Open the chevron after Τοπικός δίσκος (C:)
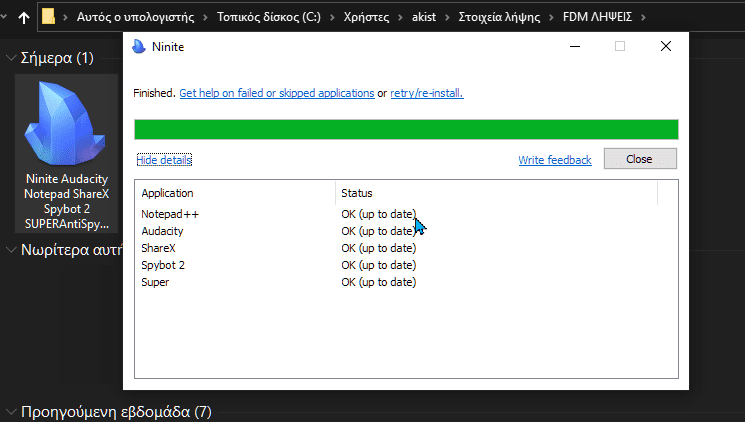 click(332, 18)
